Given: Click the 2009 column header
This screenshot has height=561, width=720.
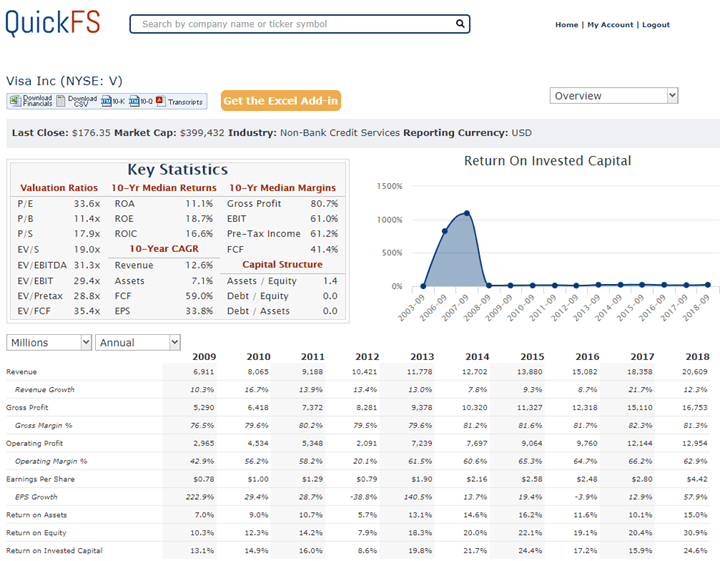Looking at the screenshot, I should click(x=203, y=356).
